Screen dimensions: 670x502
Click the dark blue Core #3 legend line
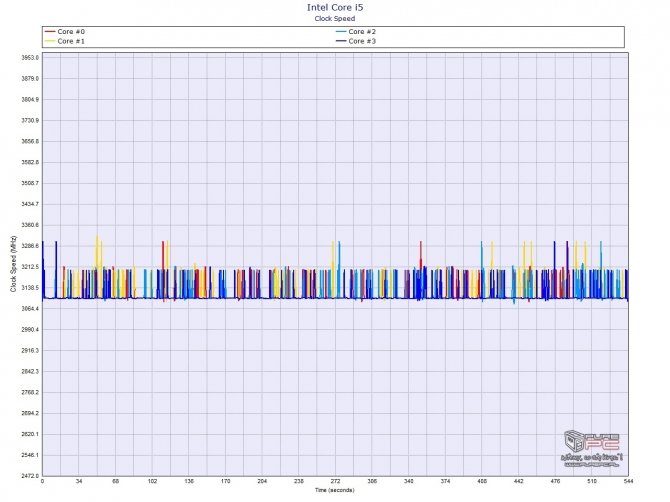click(341, 41)
